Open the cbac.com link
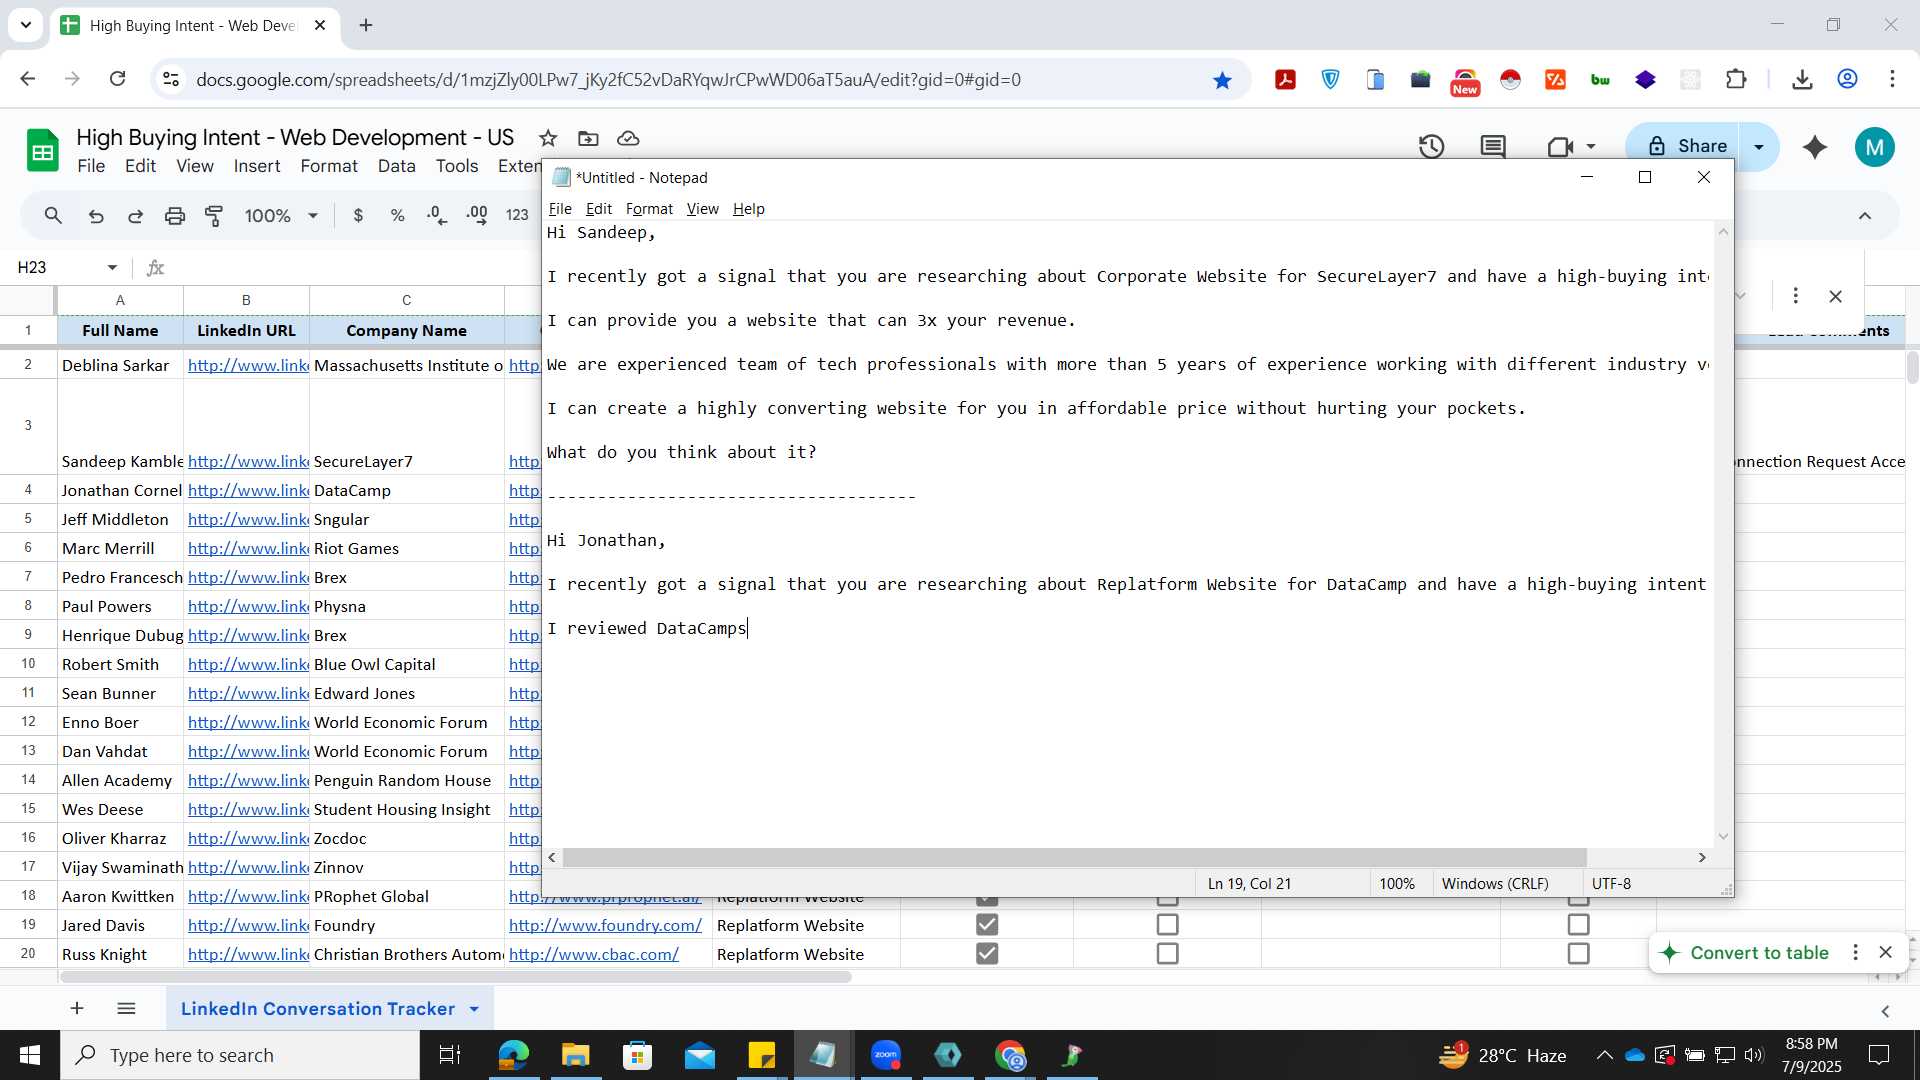Viewport: 1920px width, 1080px height. click(x=594, y=954)
